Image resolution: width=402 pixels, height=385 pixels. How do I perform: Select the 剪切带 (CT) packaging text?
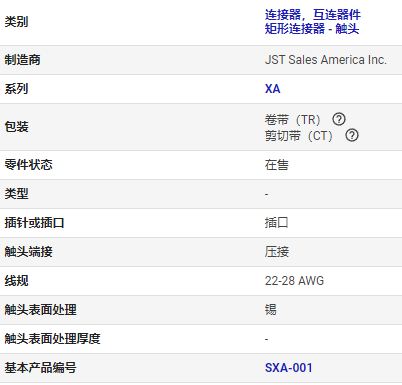coord(299,136)
